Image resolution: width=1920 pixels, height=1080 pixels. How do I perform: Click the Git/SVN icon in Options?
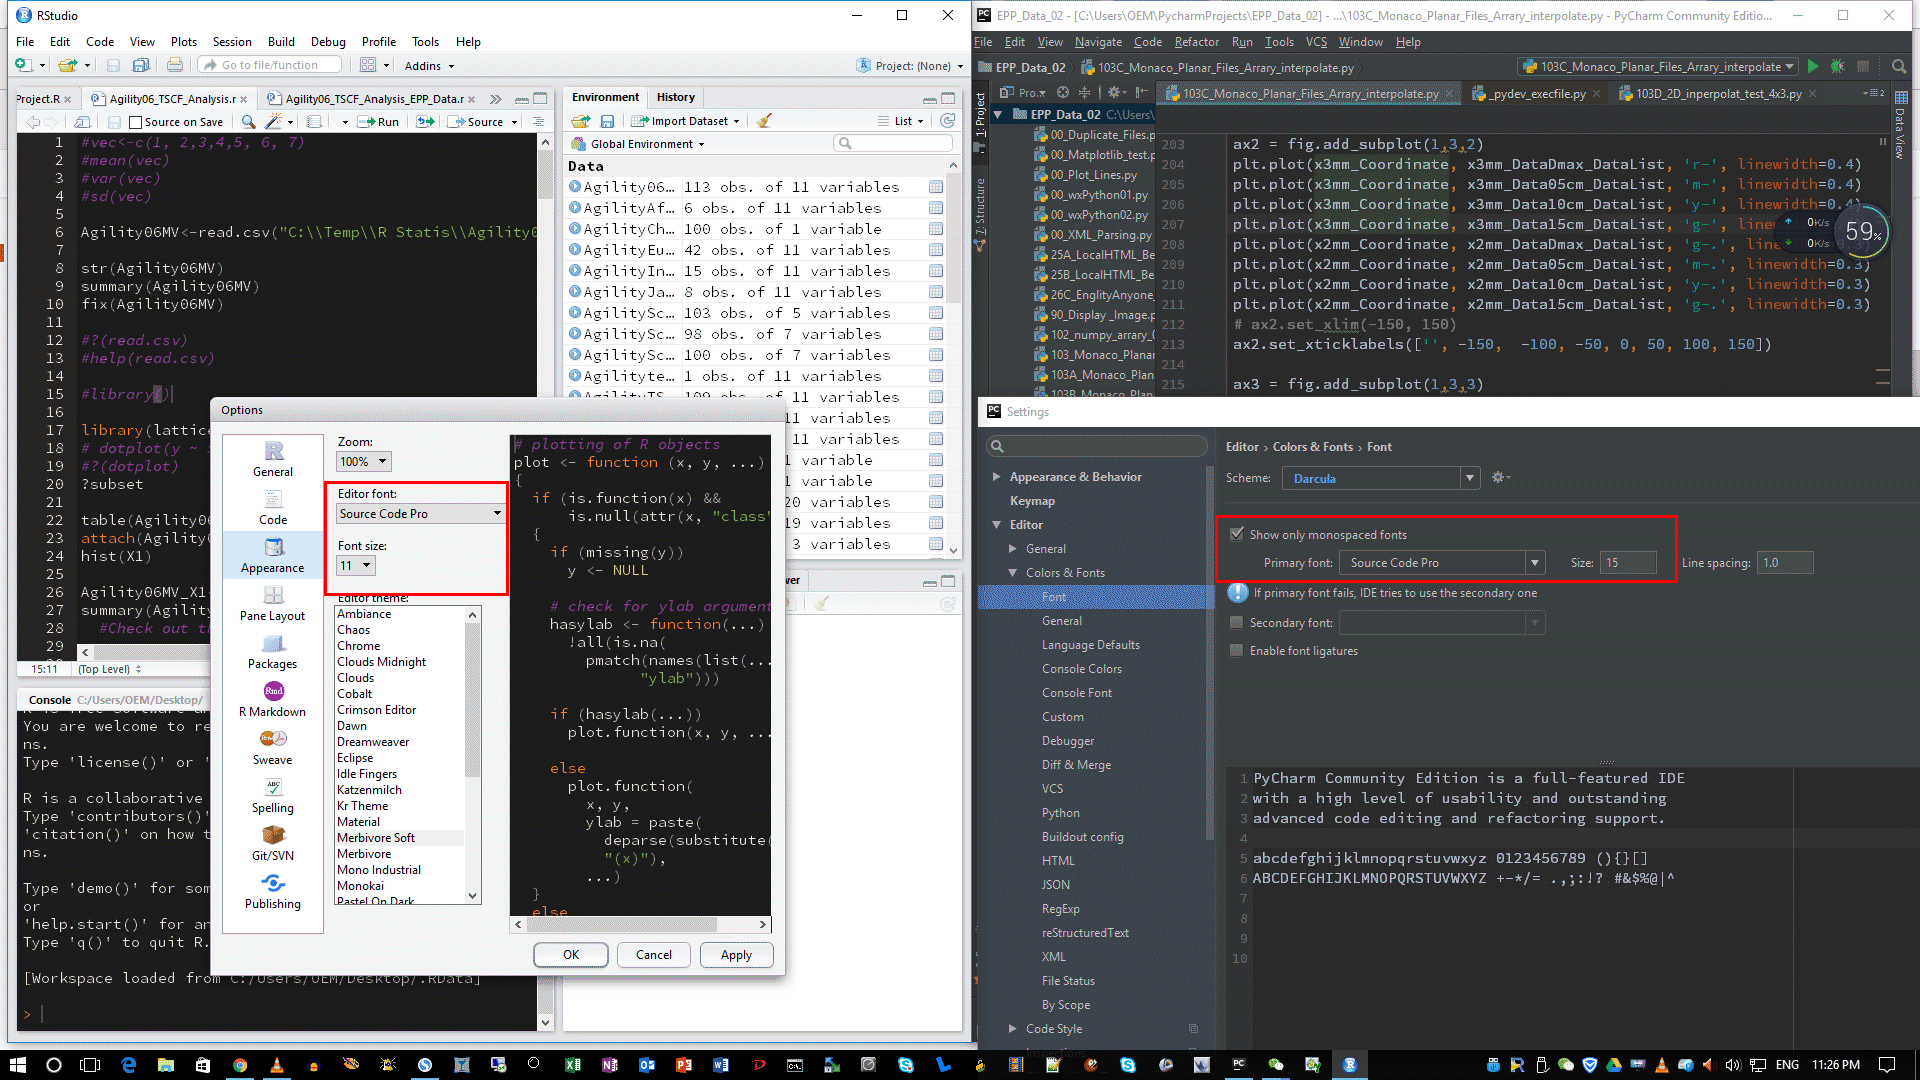tap(273, 835)
